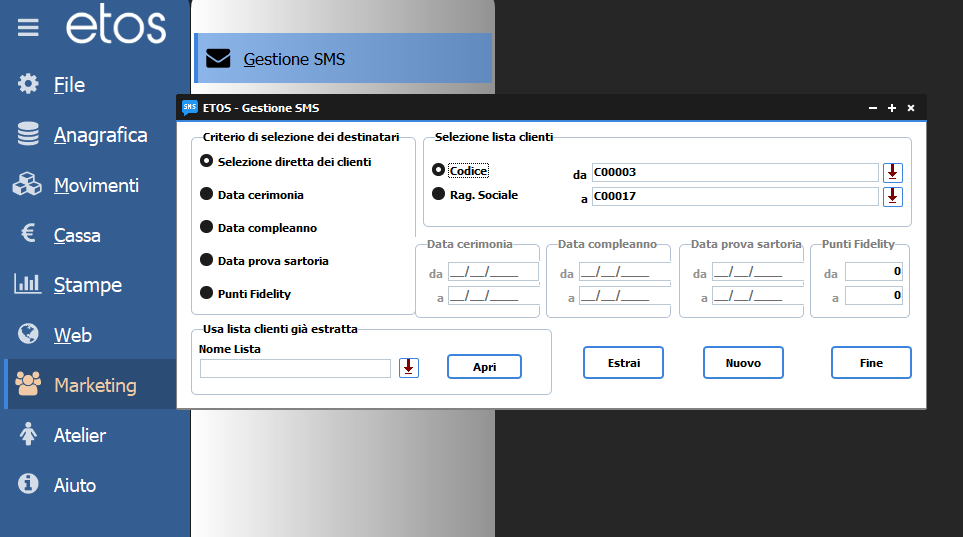Click the Nome Lista text field

[295, 368]
